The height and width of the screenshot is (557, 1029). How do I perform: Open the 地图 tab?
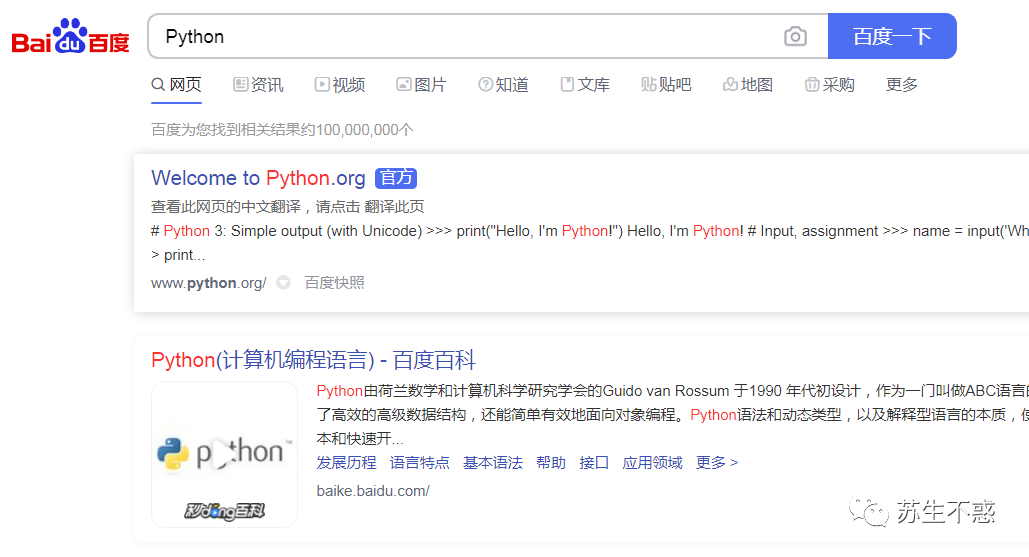[747, 85]
